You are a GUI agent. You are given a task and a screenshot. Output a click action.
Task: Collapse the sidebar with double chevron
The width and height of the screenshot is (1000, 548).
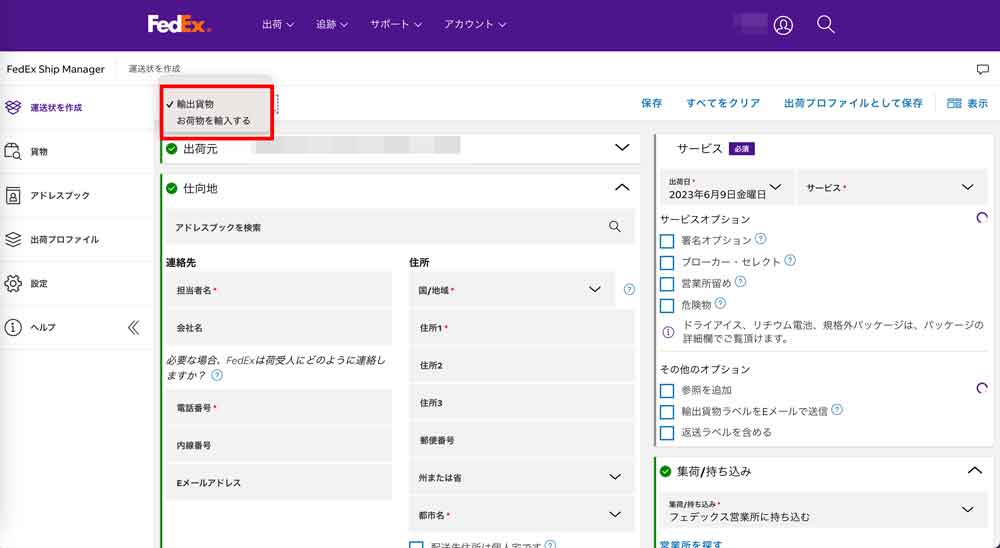click(x=133, y=327)
